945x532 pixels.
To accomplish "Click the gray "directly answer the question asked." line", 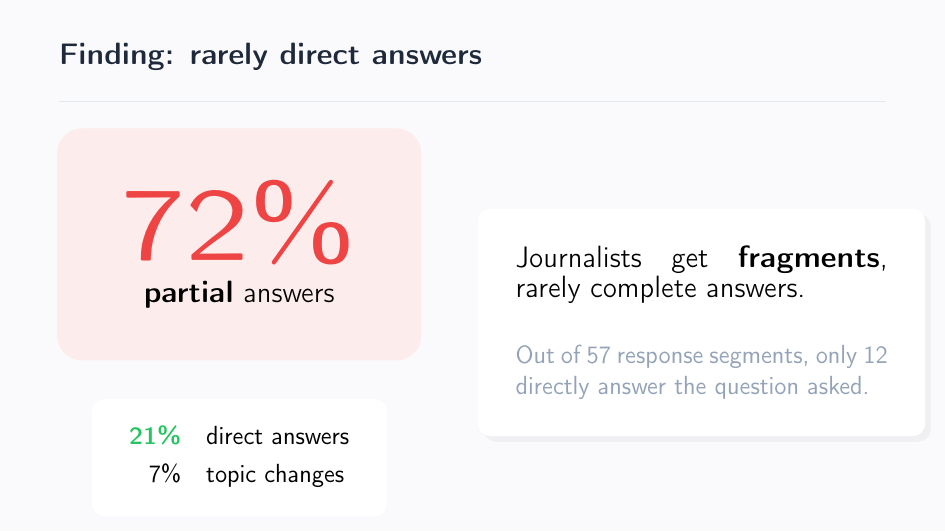I will pyautogui.click(x=691, y=386).
